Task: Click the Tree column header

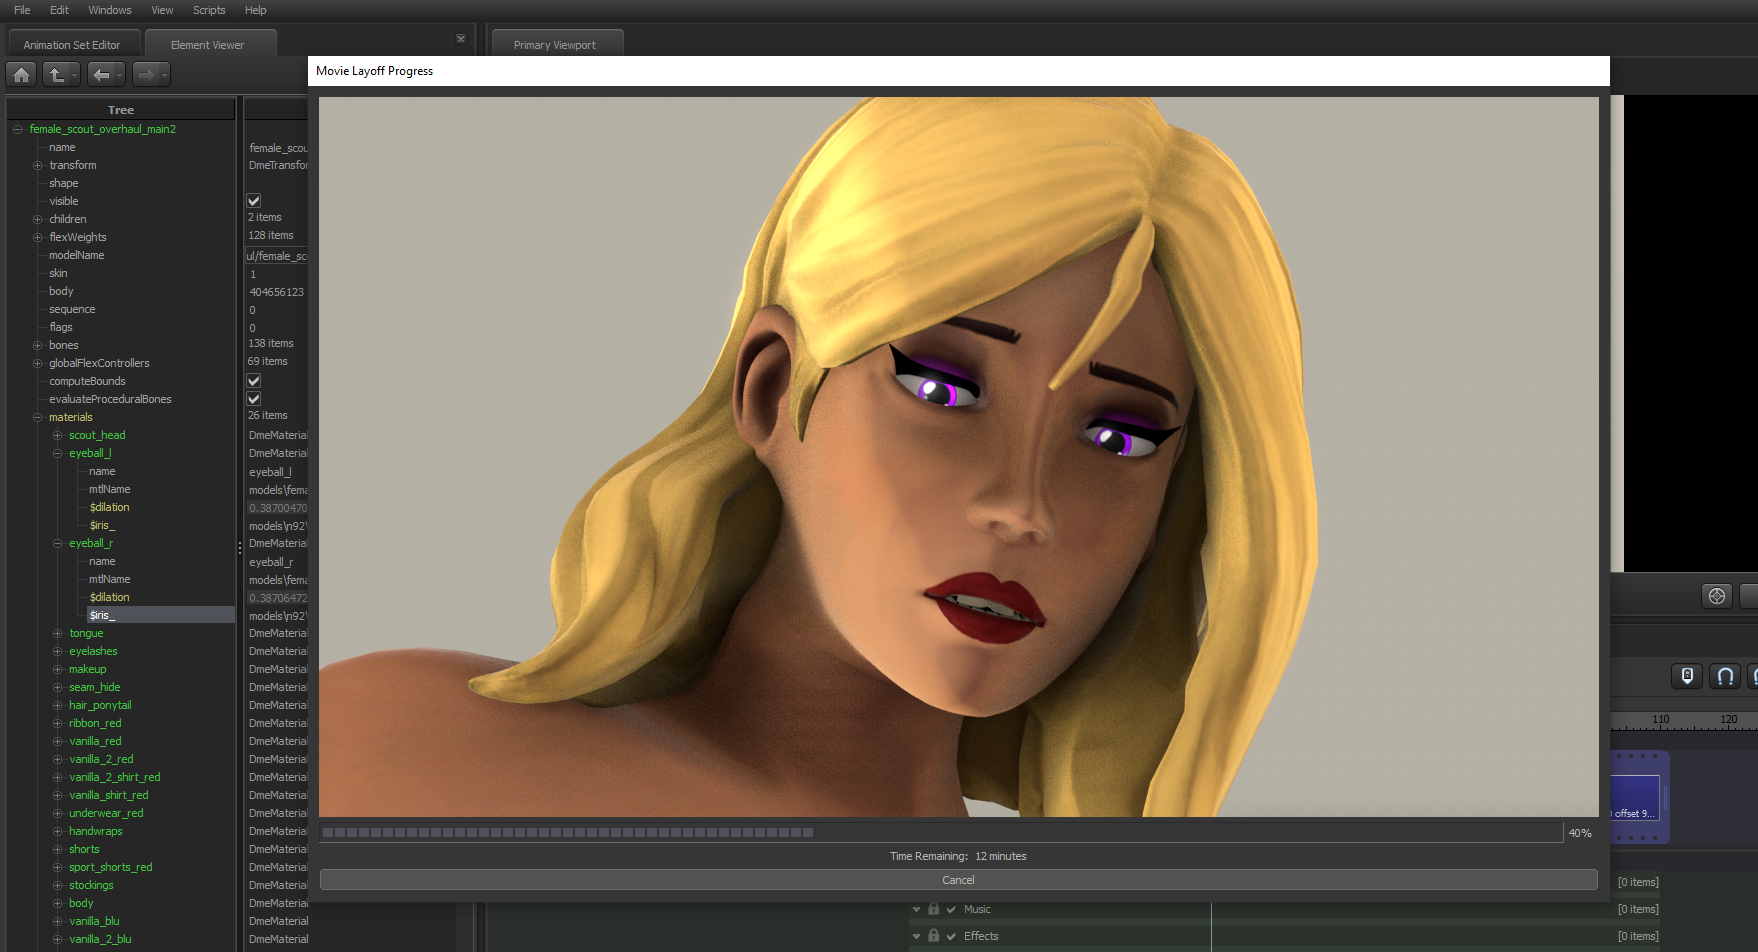Action: (x=121, y=110)
